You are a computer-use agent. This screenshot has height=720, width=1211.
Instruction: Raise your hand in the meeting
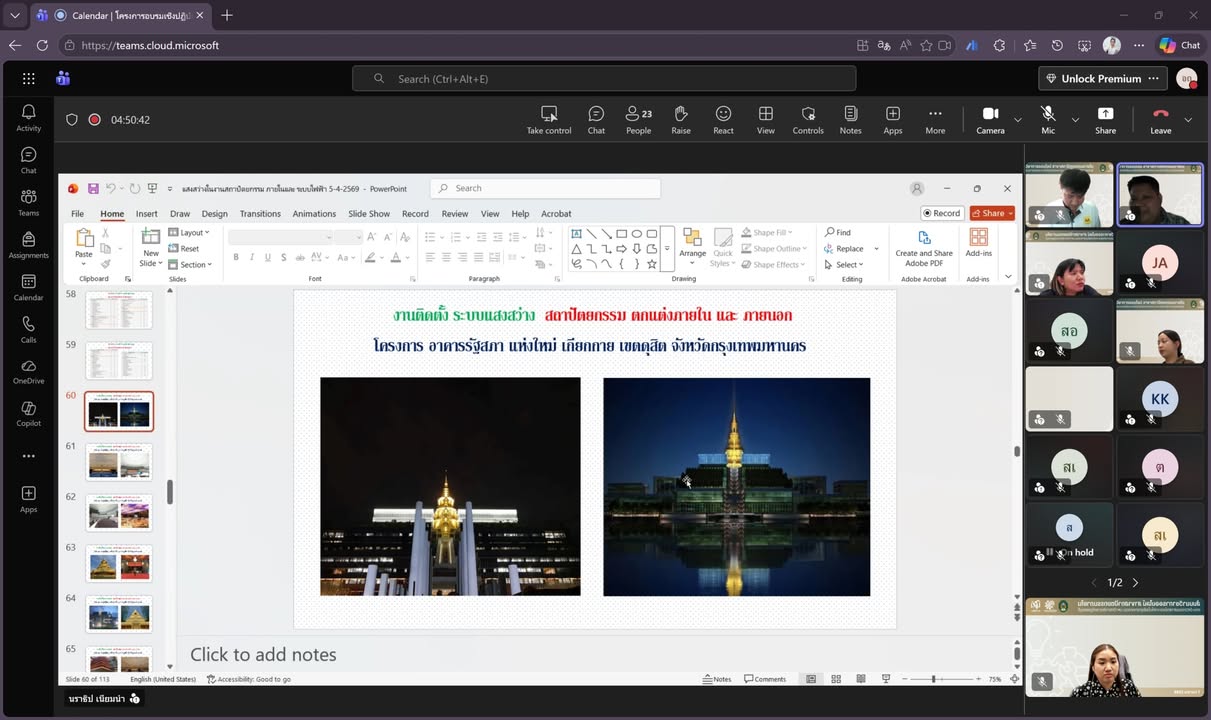pos(681,119)
